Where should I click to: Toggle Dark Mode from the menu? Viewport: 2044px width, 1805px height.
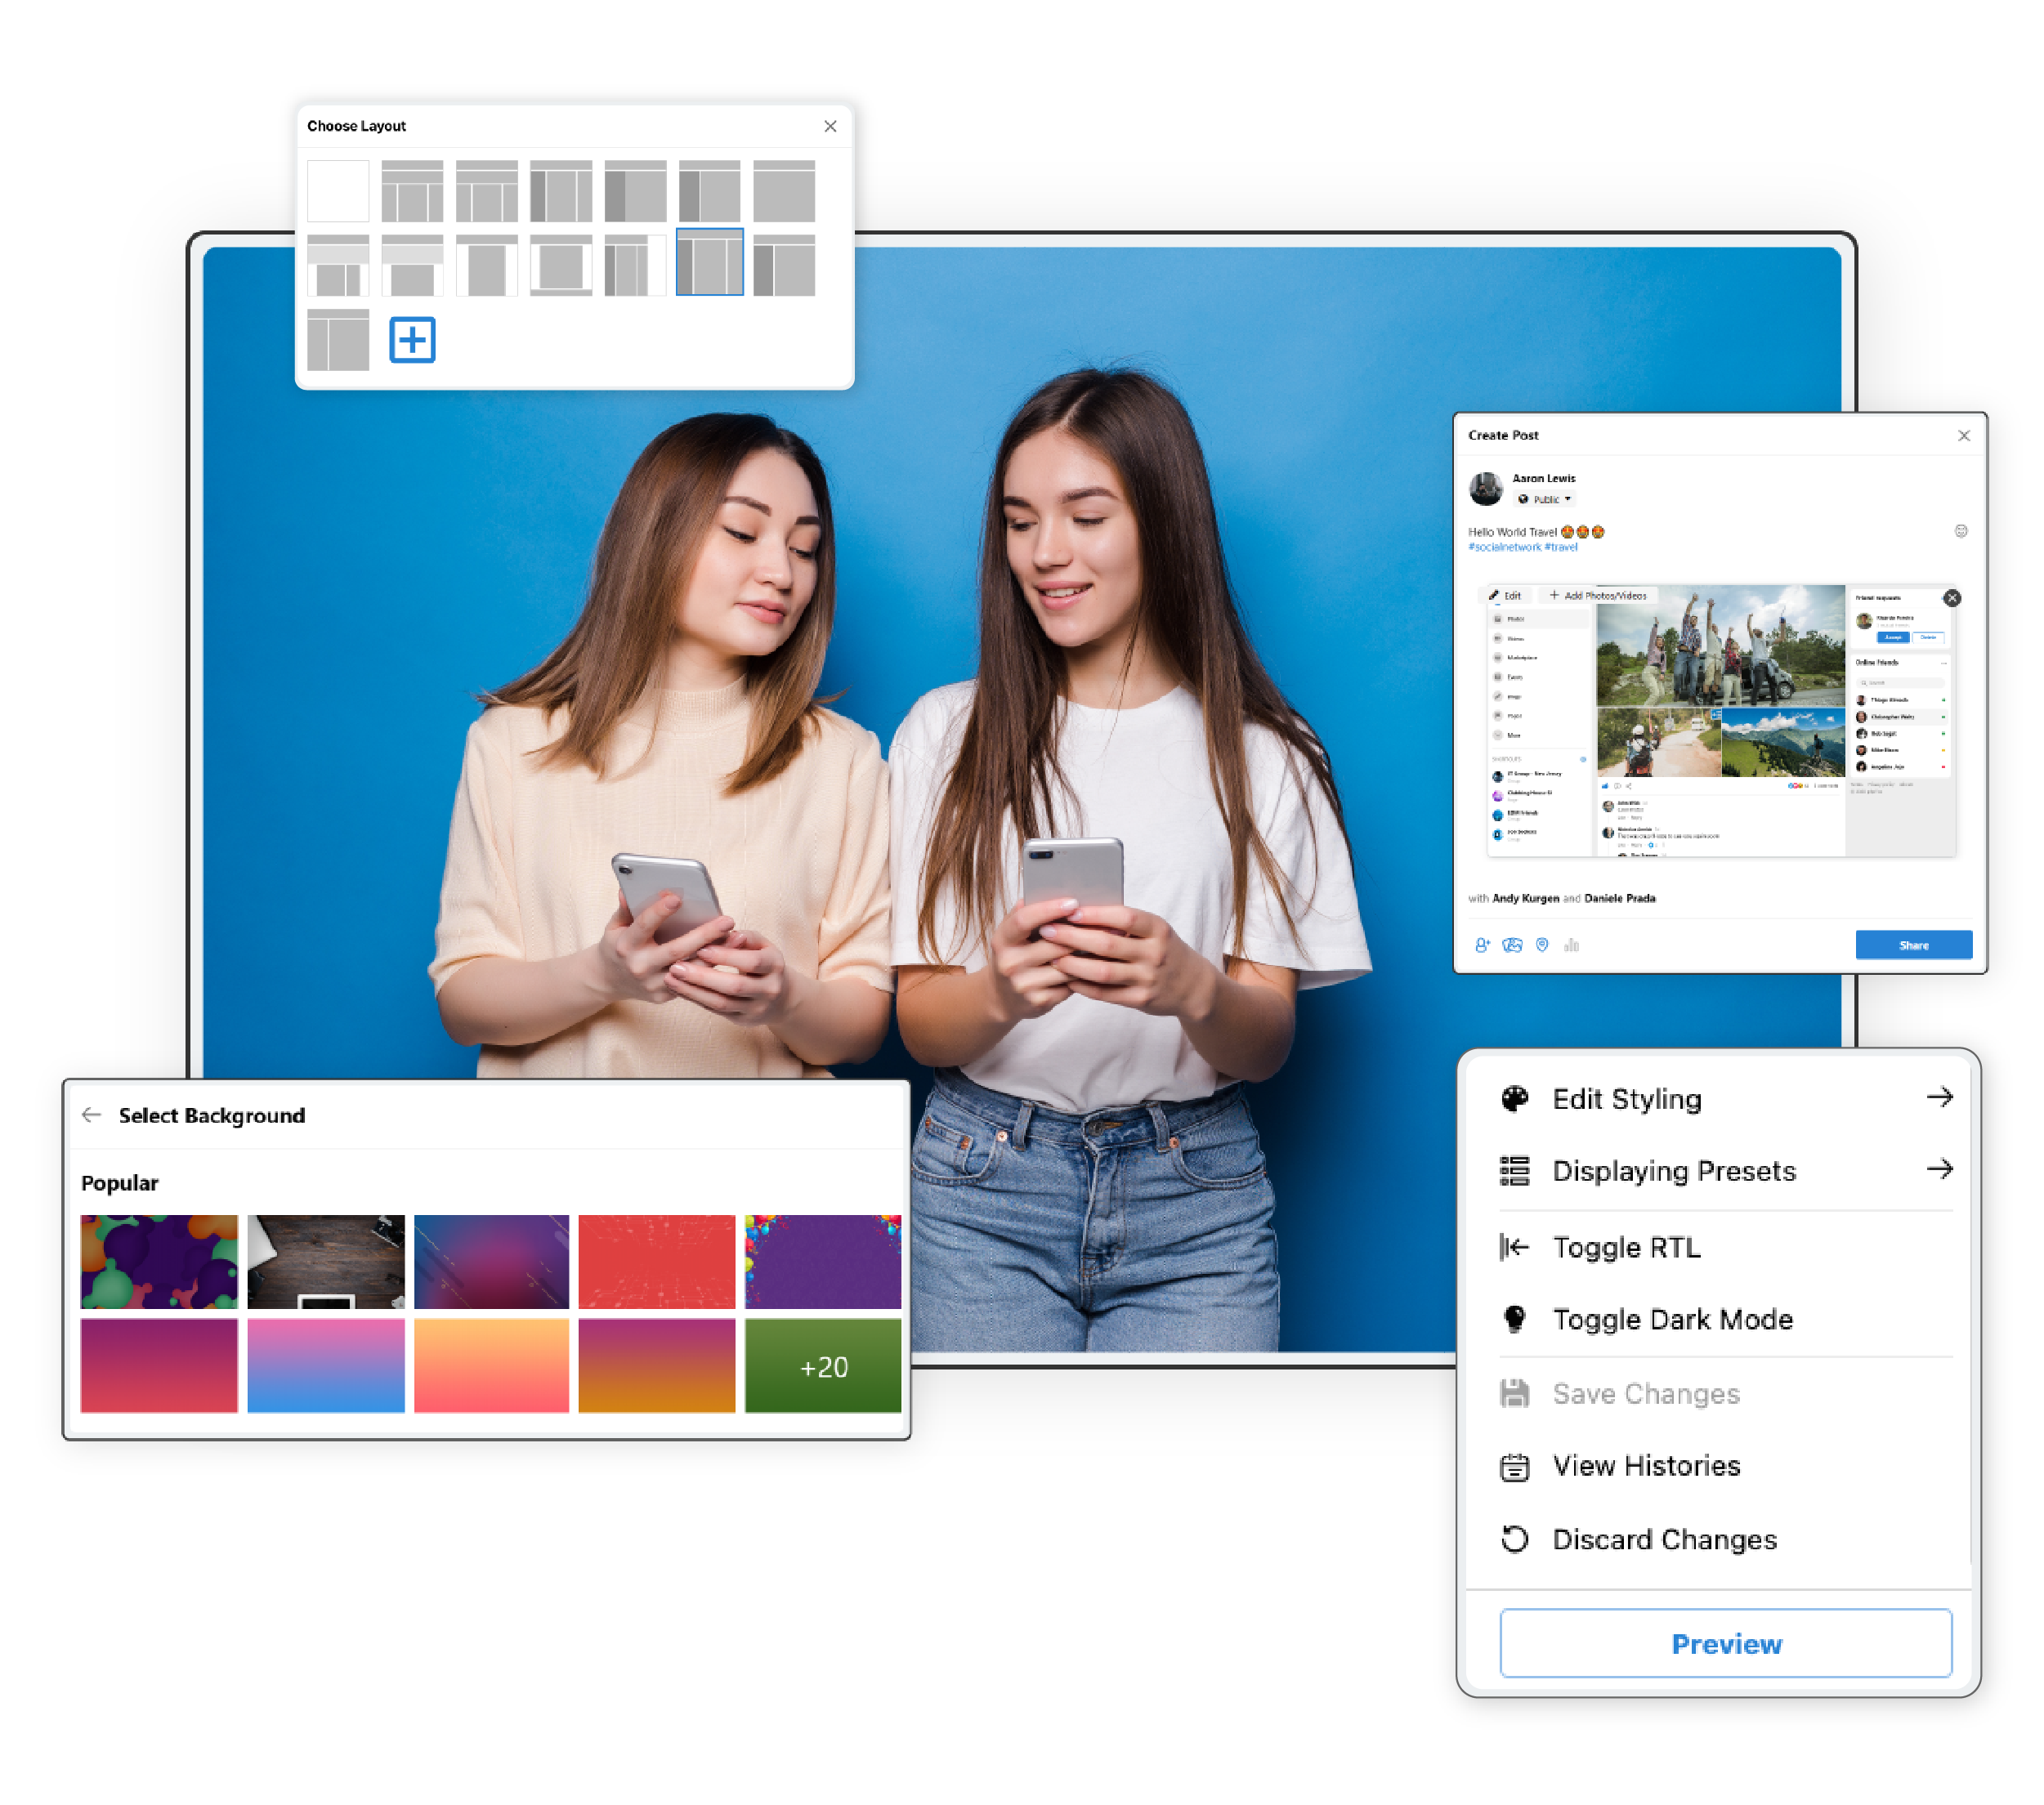tap(1672, 1319)
